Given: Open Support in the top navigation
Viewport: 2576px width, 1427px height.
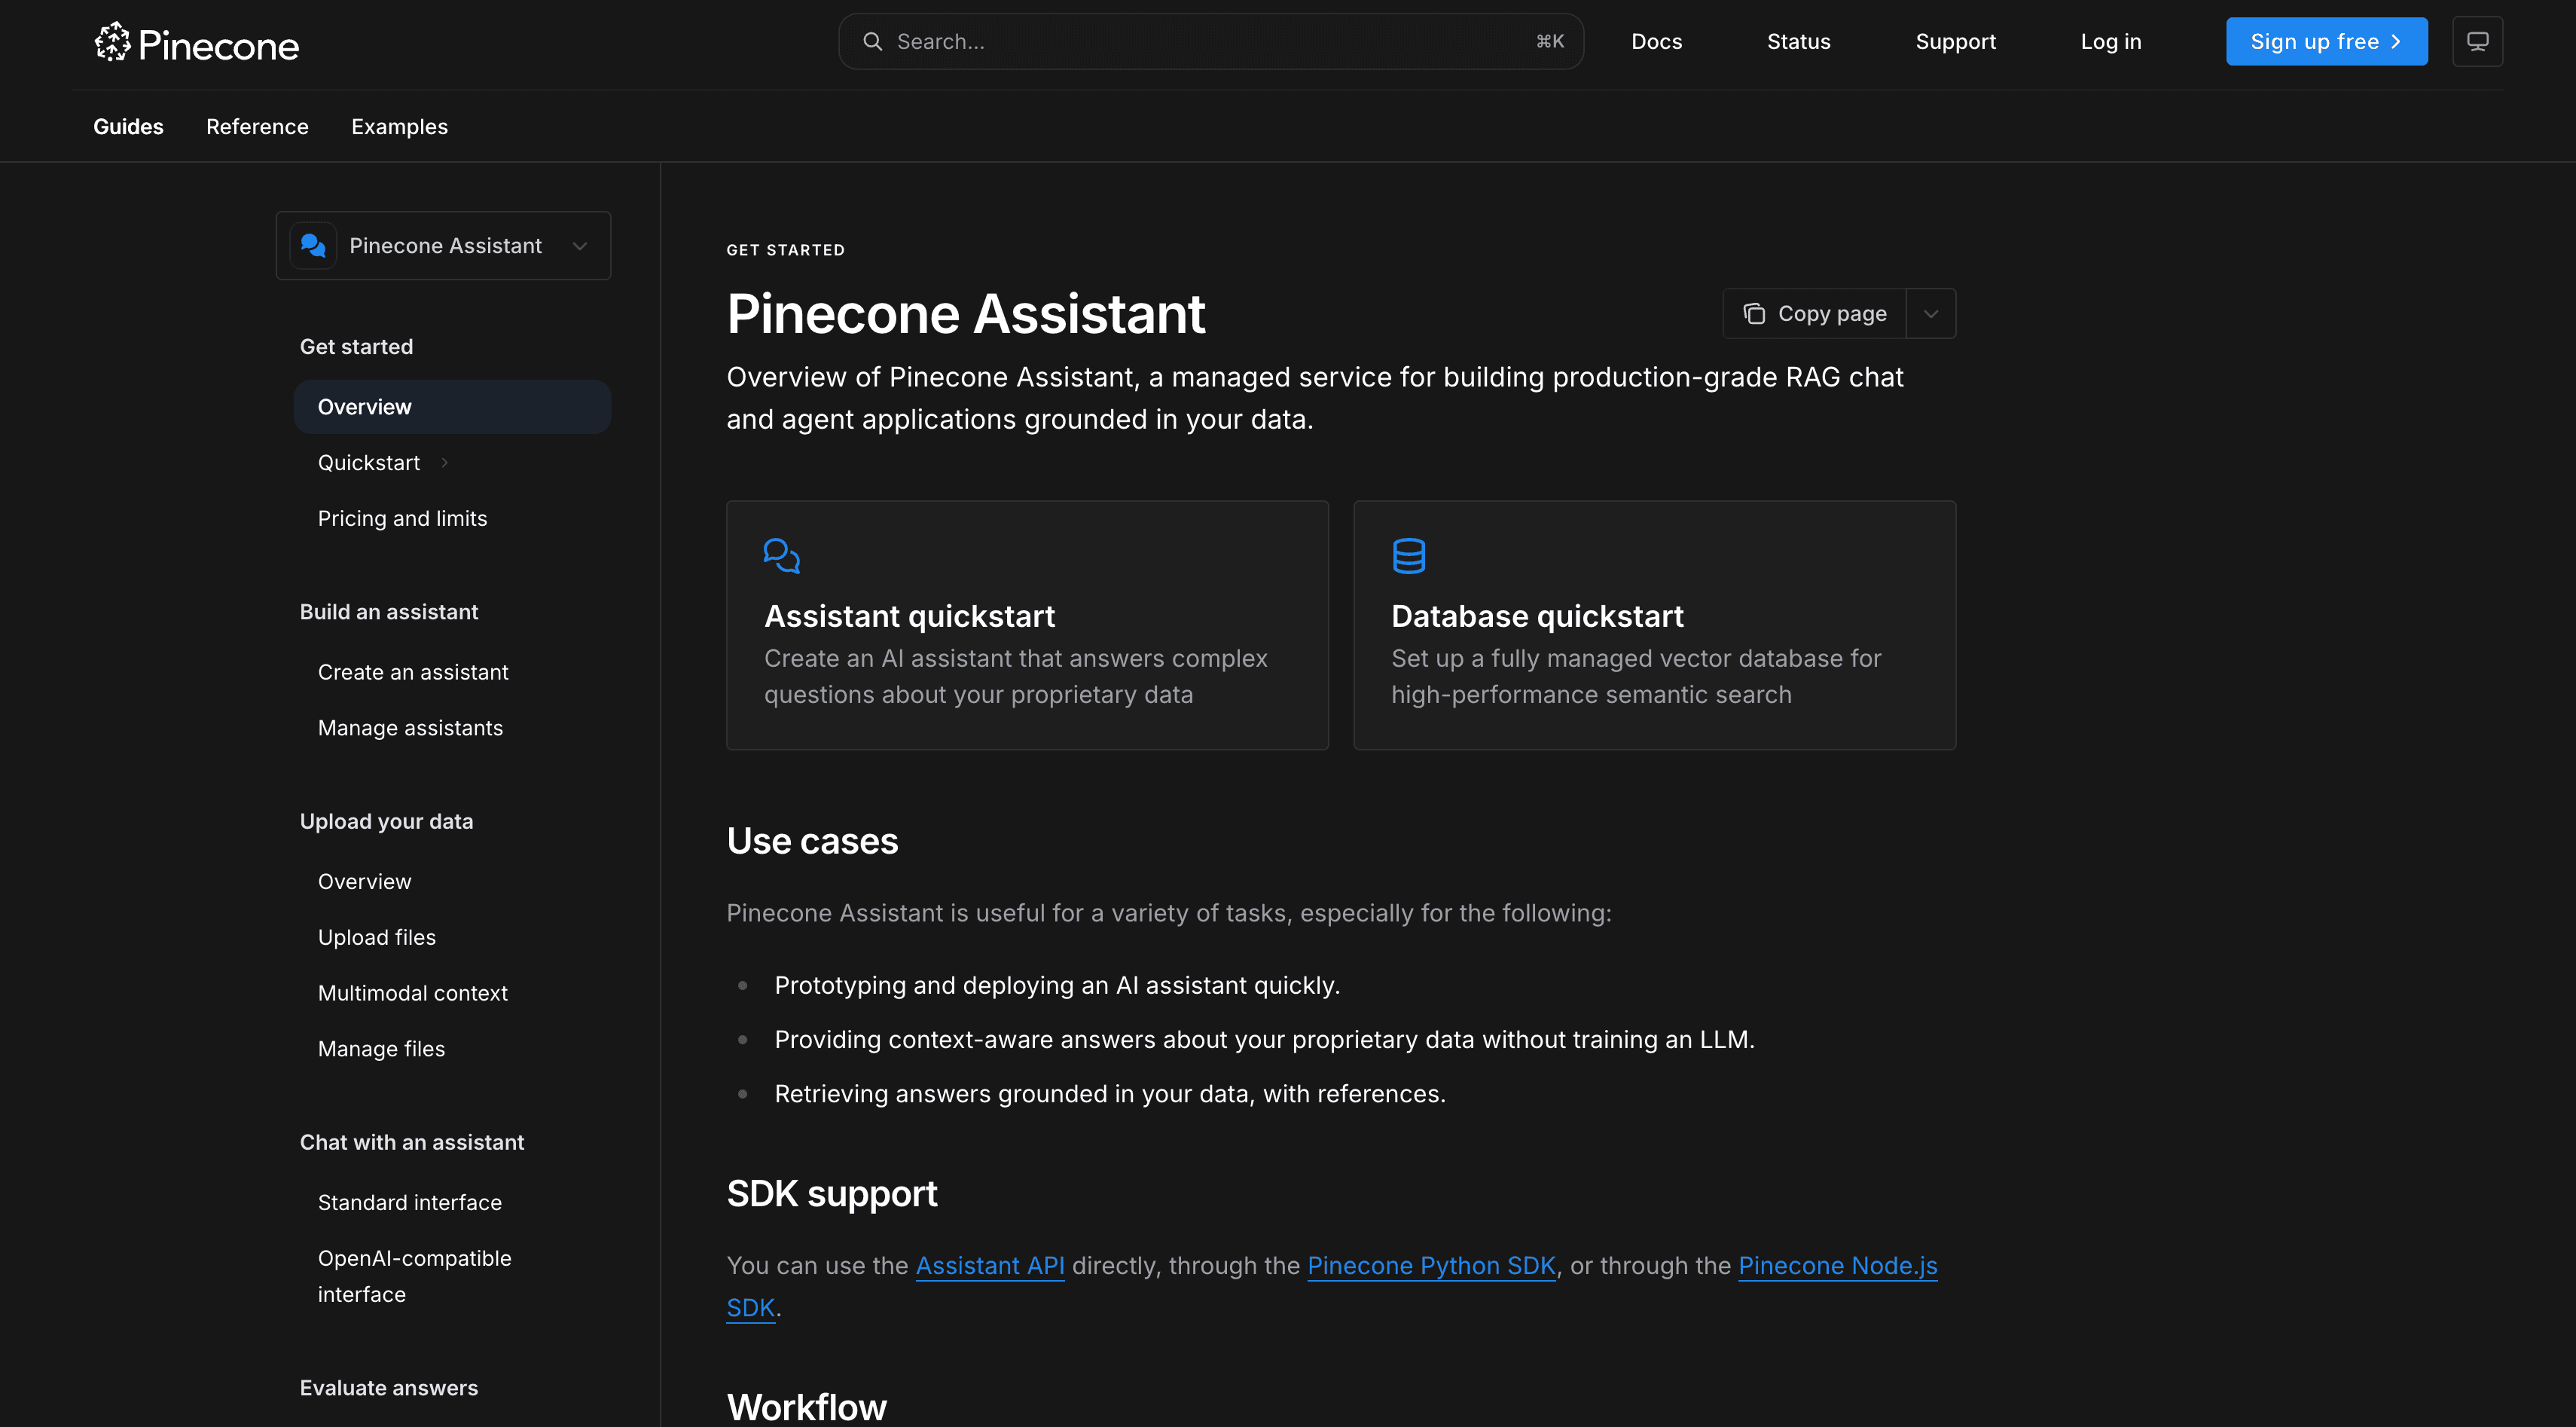Looking at the screenshot, I should (x=1955, y=42).
